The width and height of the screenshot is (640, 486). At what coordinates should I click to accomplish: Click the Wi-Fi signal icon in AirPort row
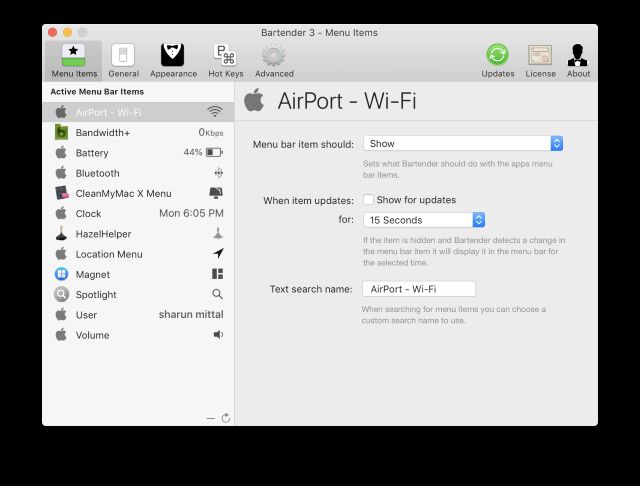point(215,112)
